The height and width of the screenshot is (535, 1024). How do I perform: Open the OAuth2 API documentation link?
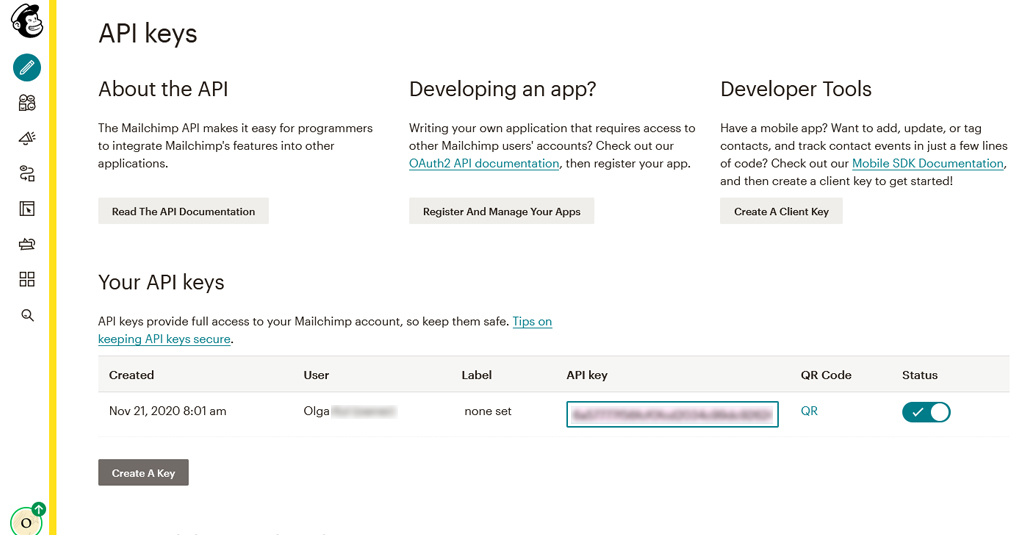(484, 163)
